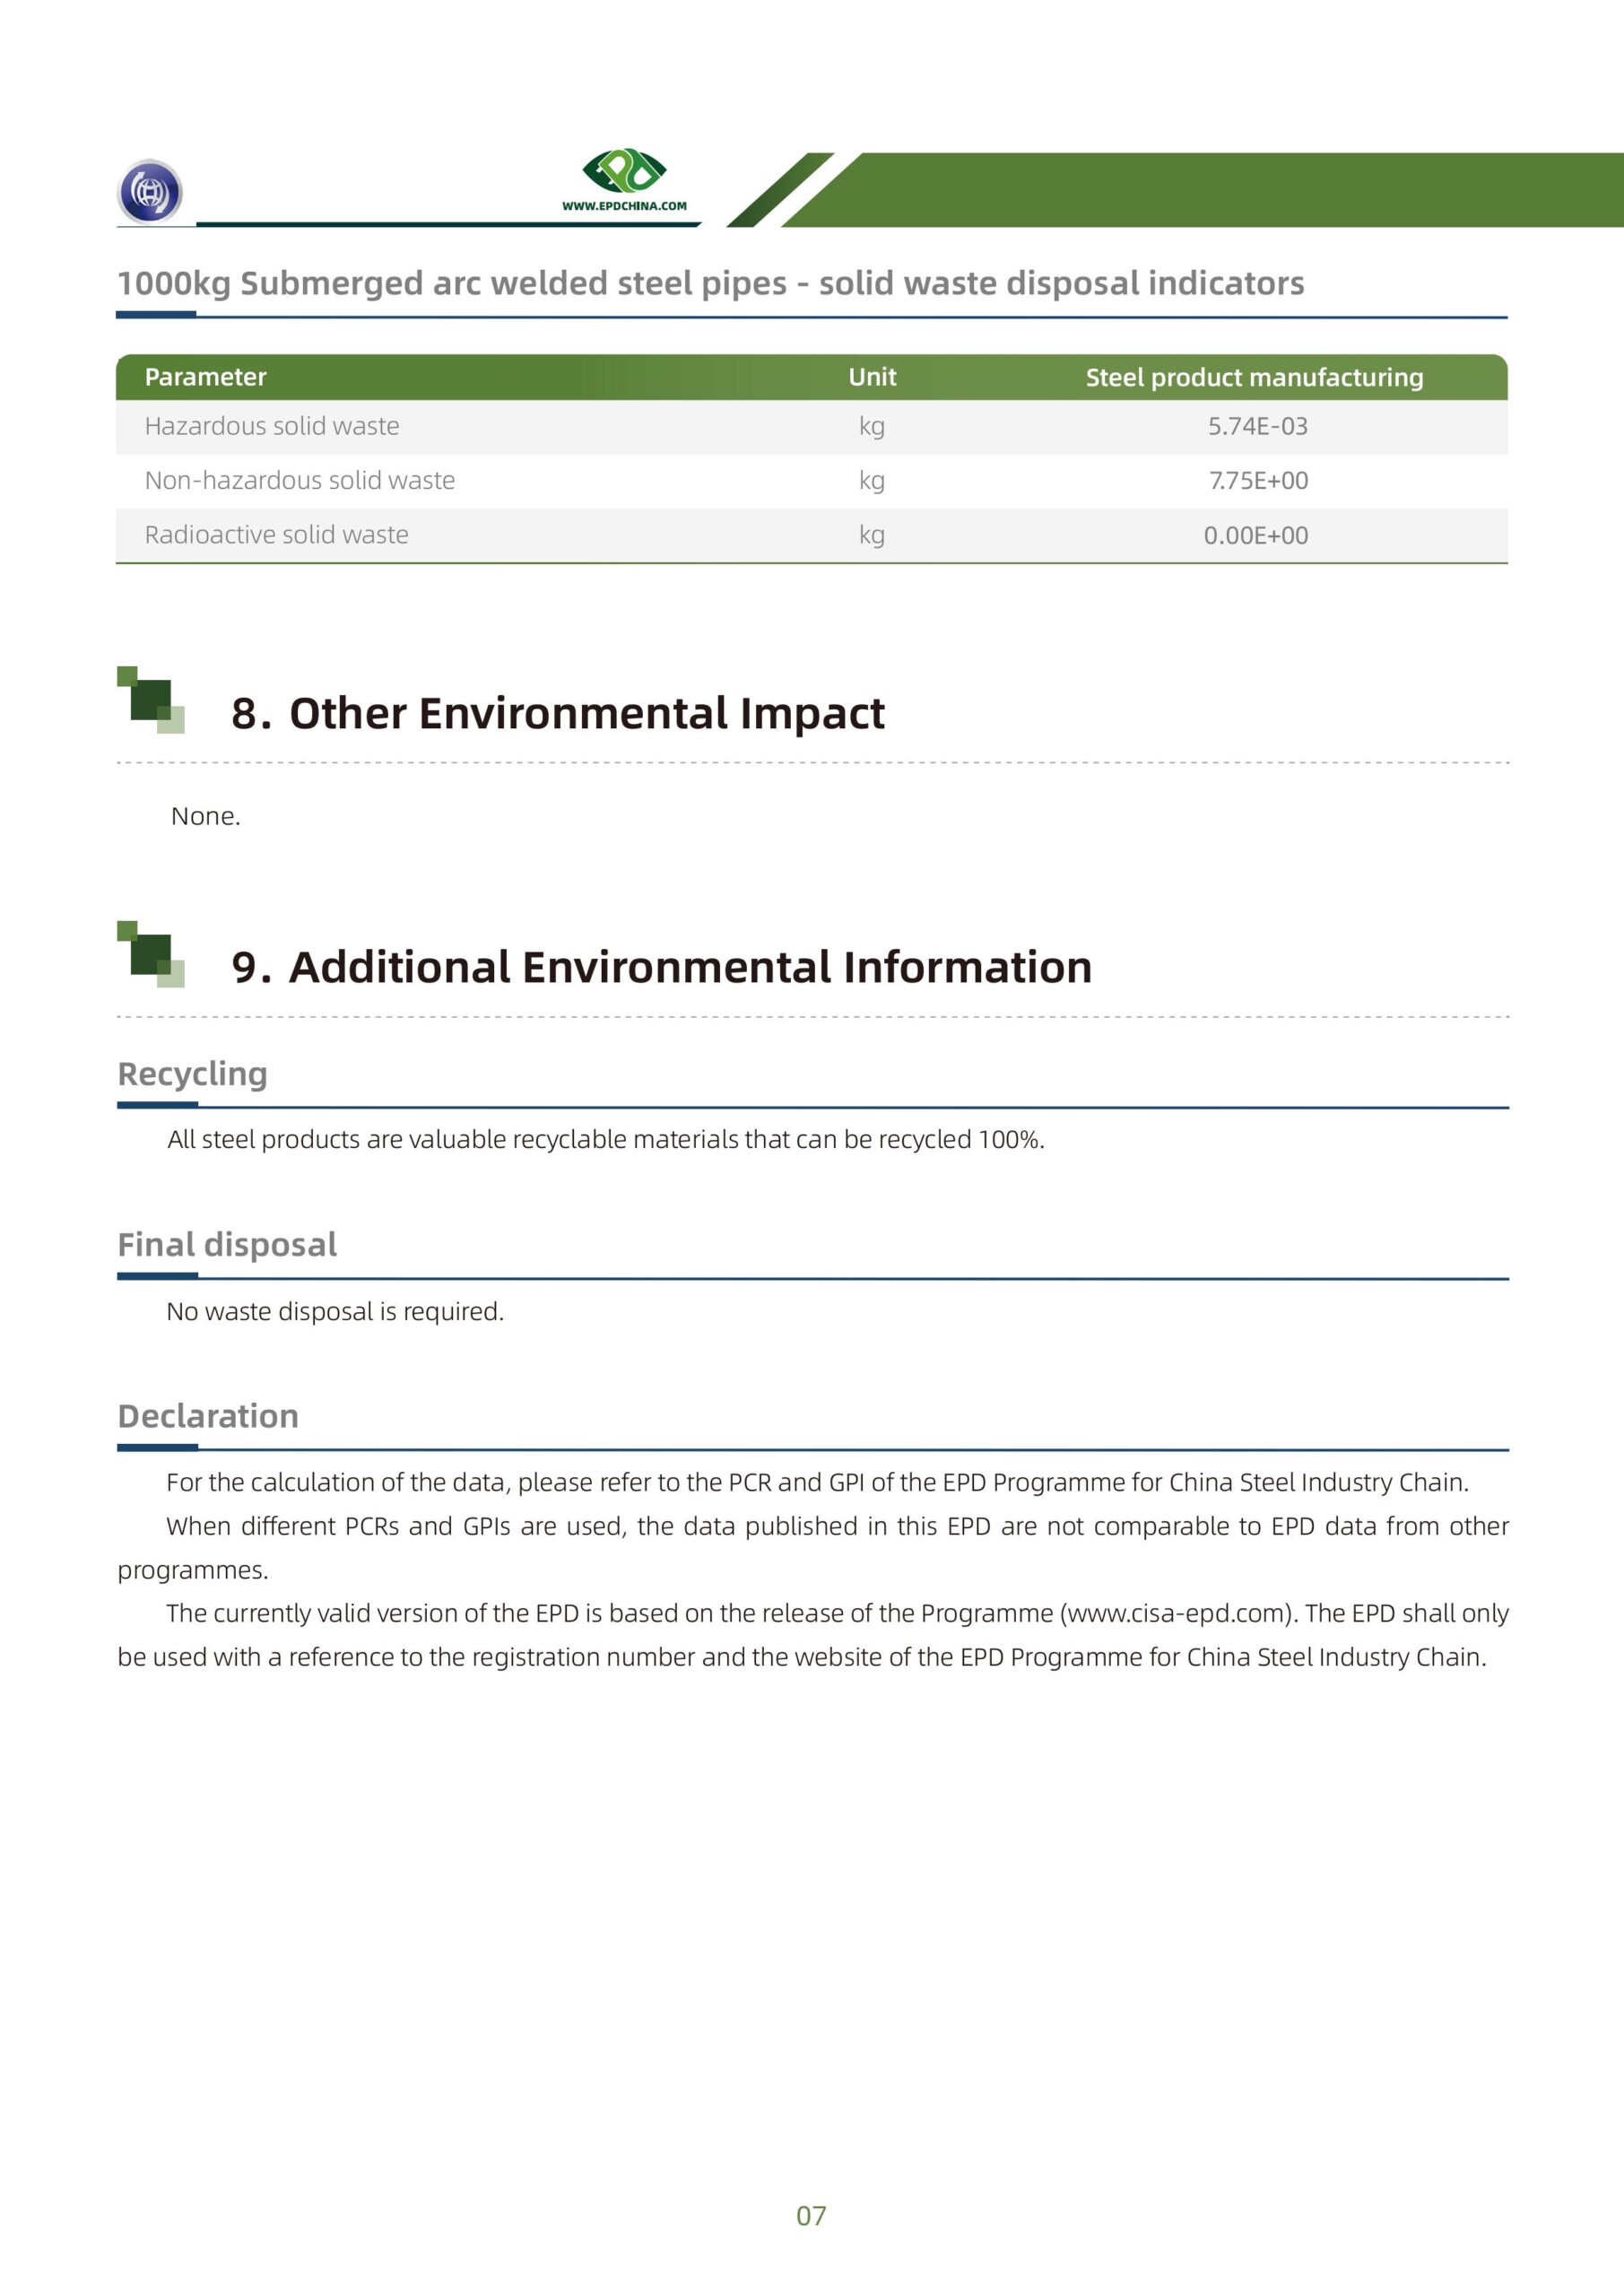Click the Additional Environmental Information heading
The image size is (1624, 2296).
click(x=690, y=967)
